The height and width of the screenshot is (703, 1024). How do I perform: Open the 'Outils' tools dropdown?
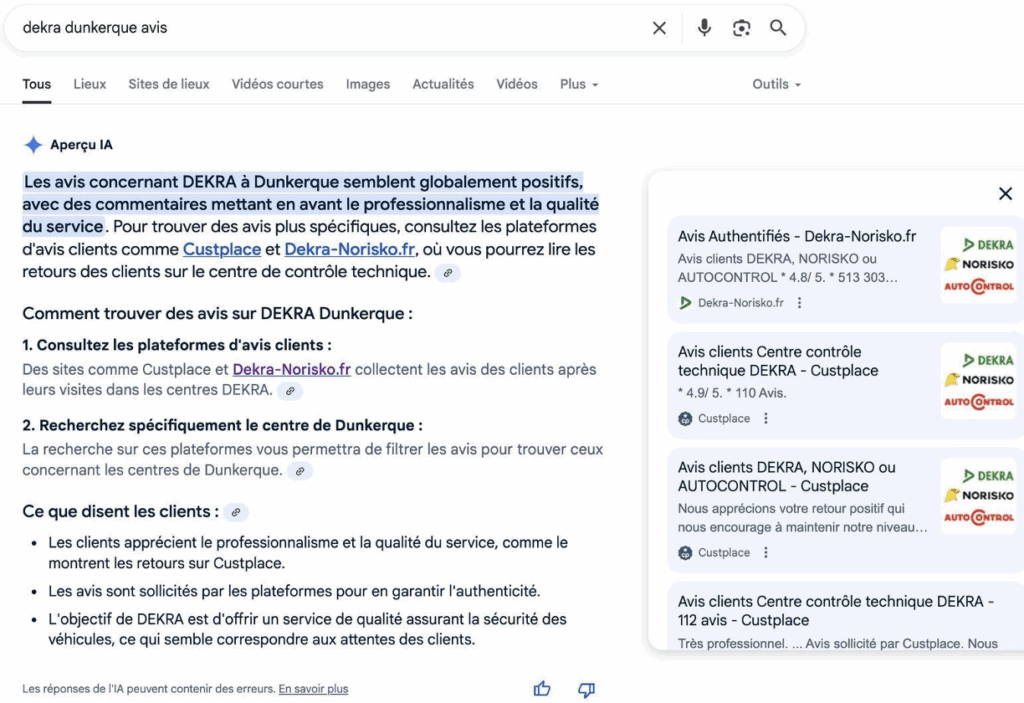(777, 84)
